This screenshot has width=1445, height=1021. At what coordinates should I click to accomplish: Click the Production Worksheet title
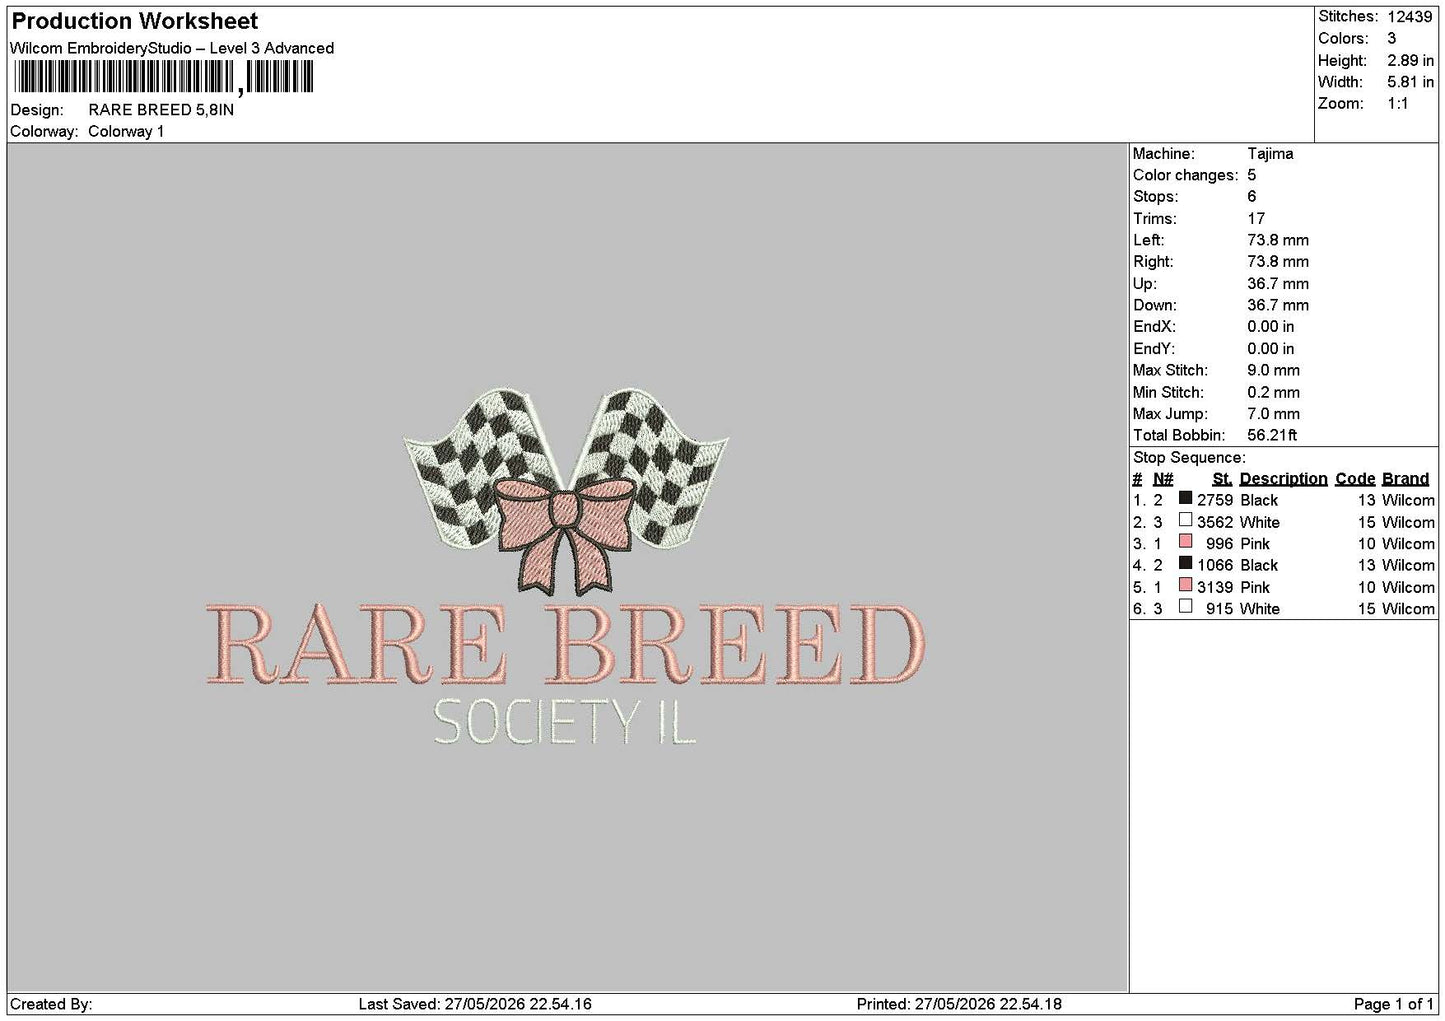(134, 21)
